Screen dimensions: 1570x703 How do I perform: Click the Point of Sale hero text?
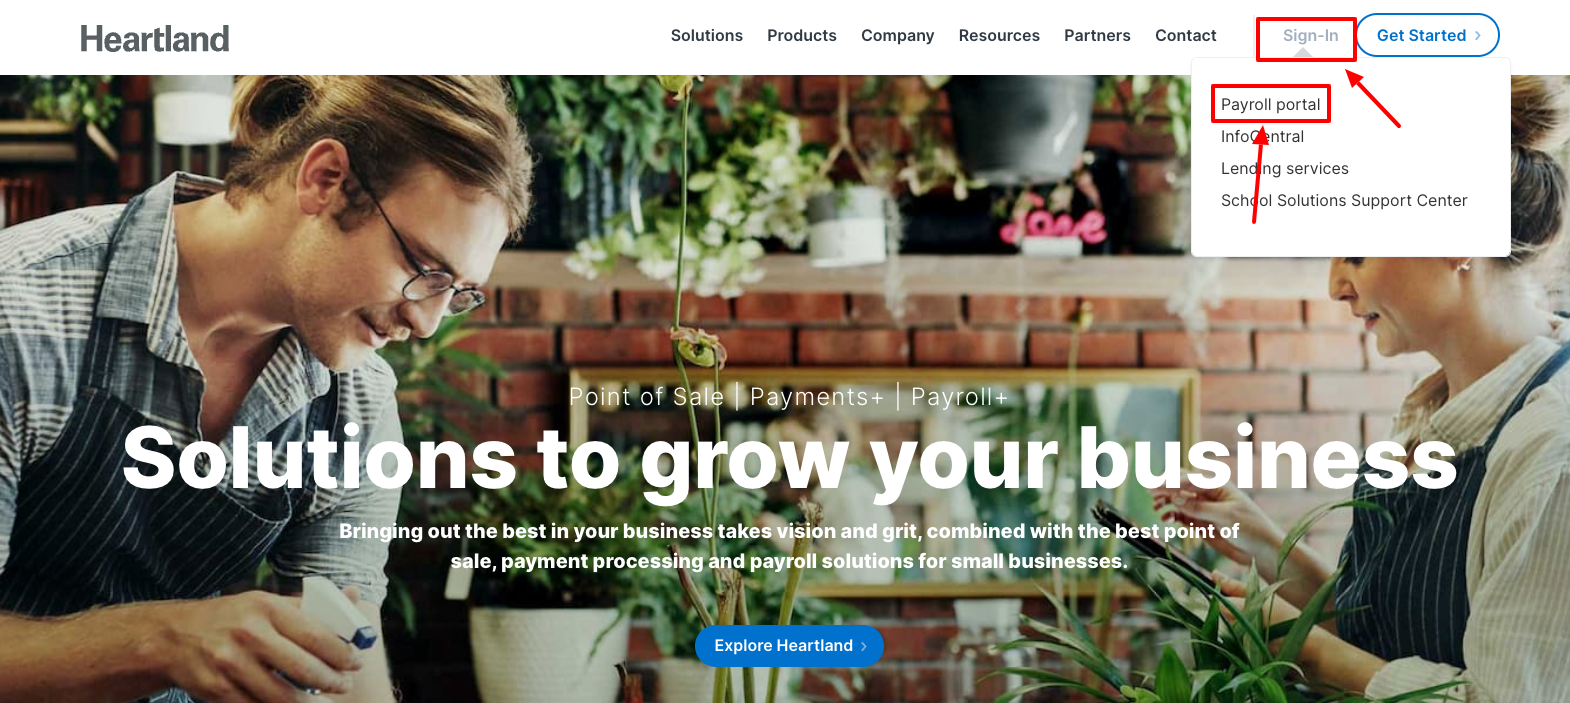coord(646,397)
